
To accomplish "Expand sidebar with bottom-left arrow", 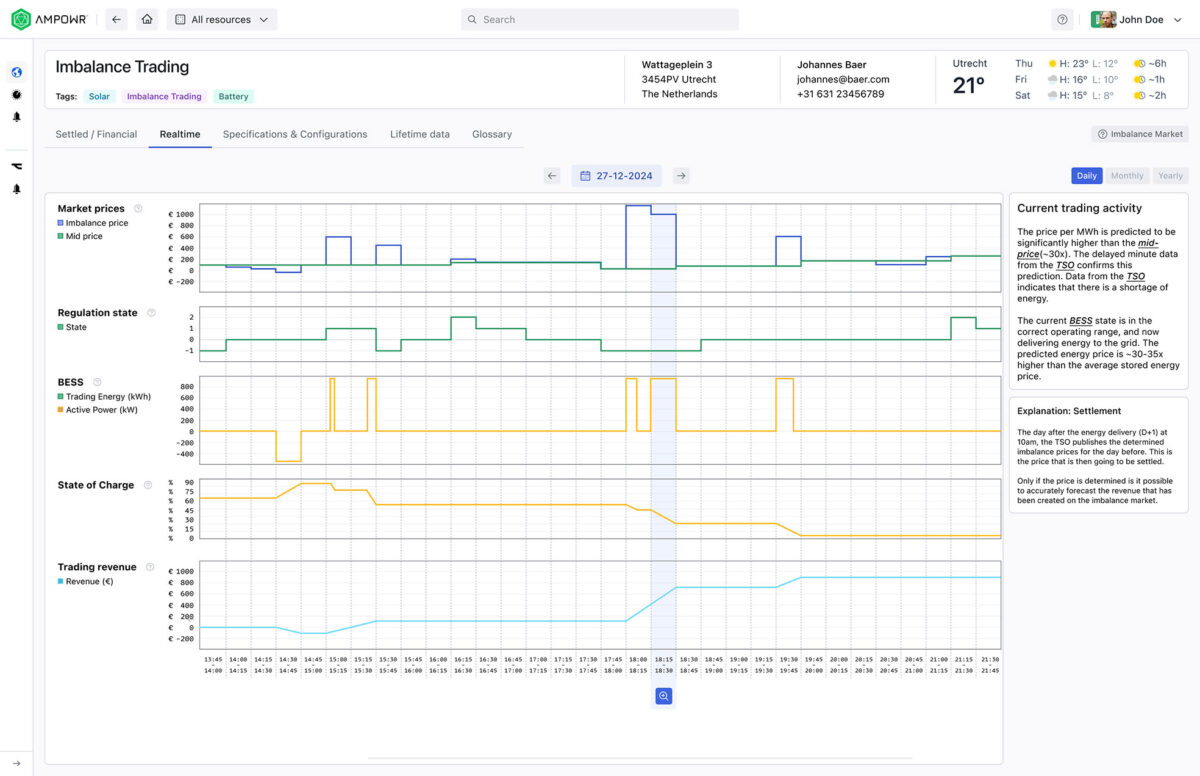I will point(16,763).
